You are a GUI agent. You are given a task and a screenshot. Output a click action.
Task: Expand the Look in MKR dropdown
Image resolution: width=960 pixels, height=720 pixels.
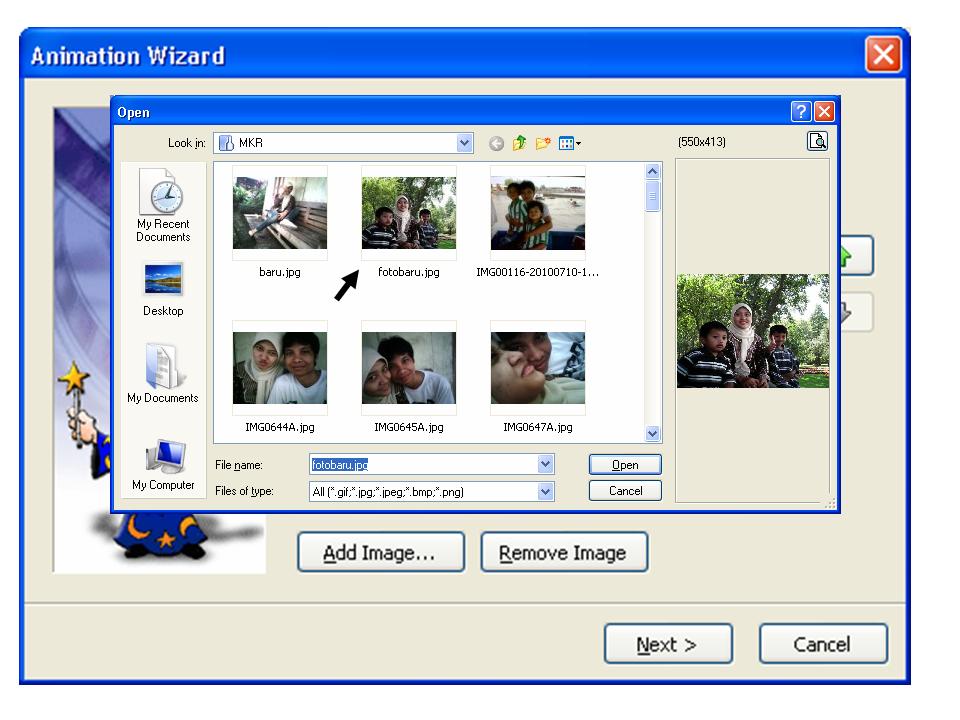[x=465, y=143]
